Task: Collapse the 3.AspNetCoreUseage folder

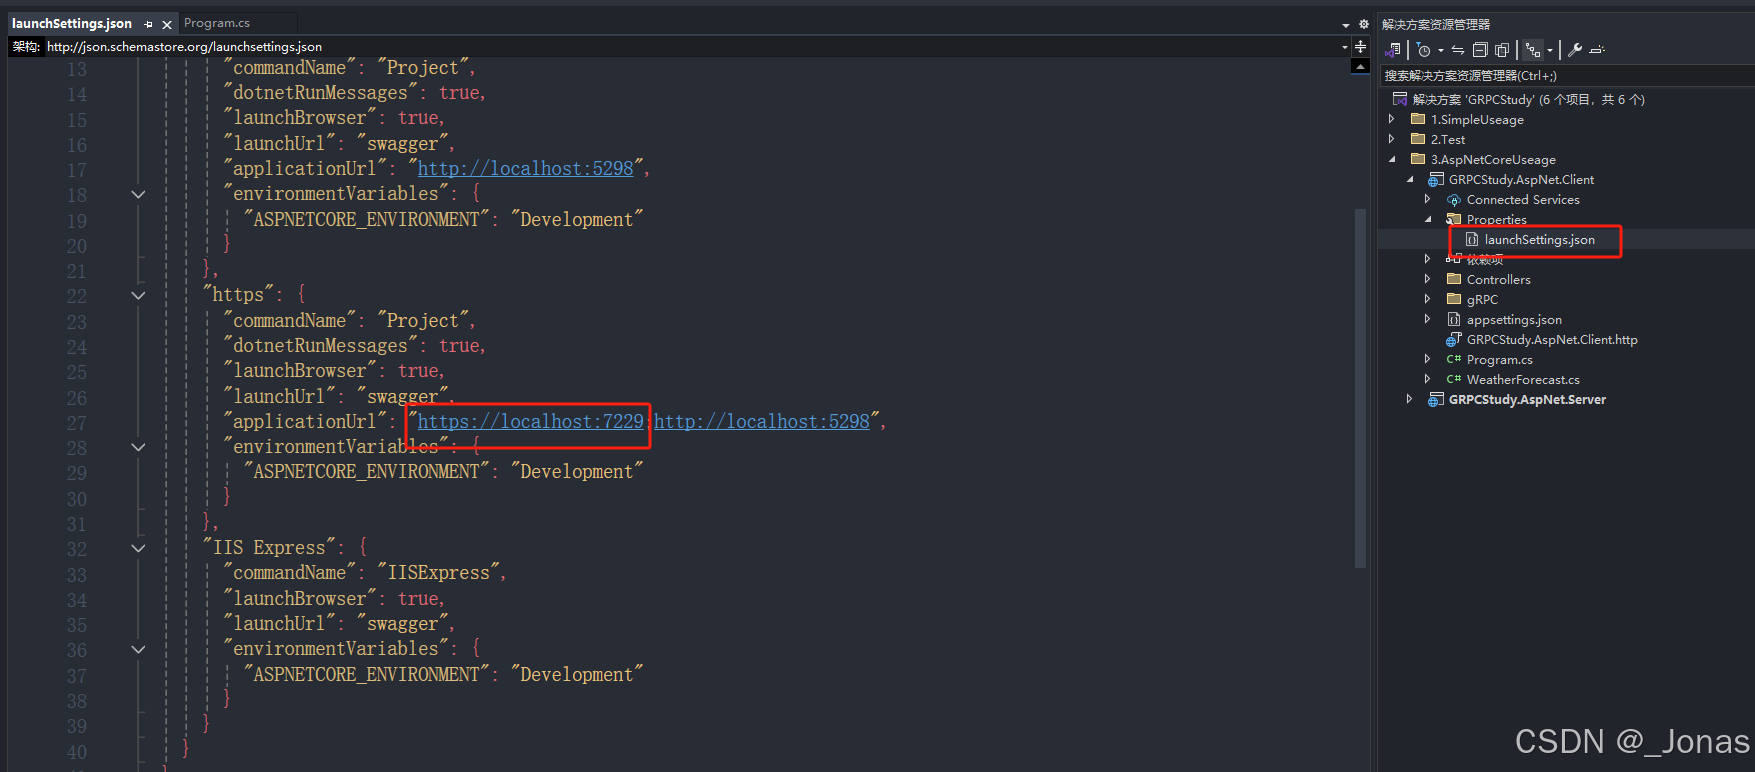Action: (x=1392, y=159)
